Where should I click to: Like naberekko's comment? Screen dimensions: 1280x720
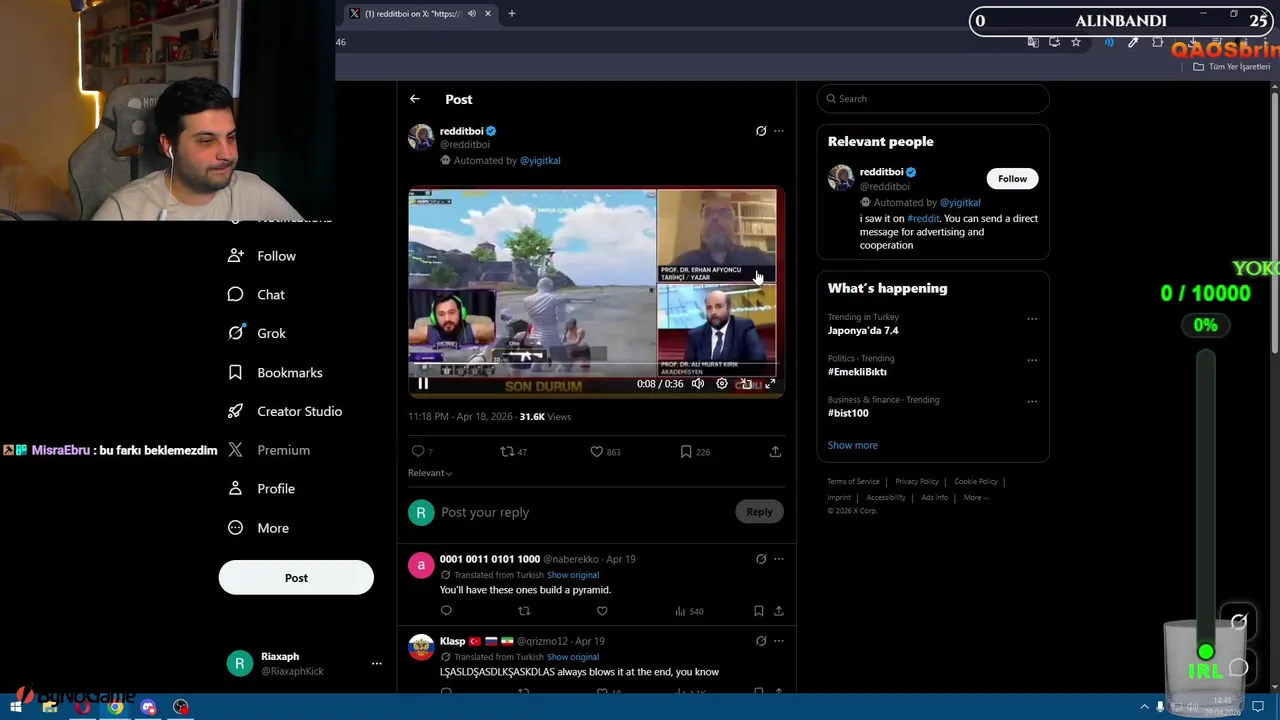point(602,611)
